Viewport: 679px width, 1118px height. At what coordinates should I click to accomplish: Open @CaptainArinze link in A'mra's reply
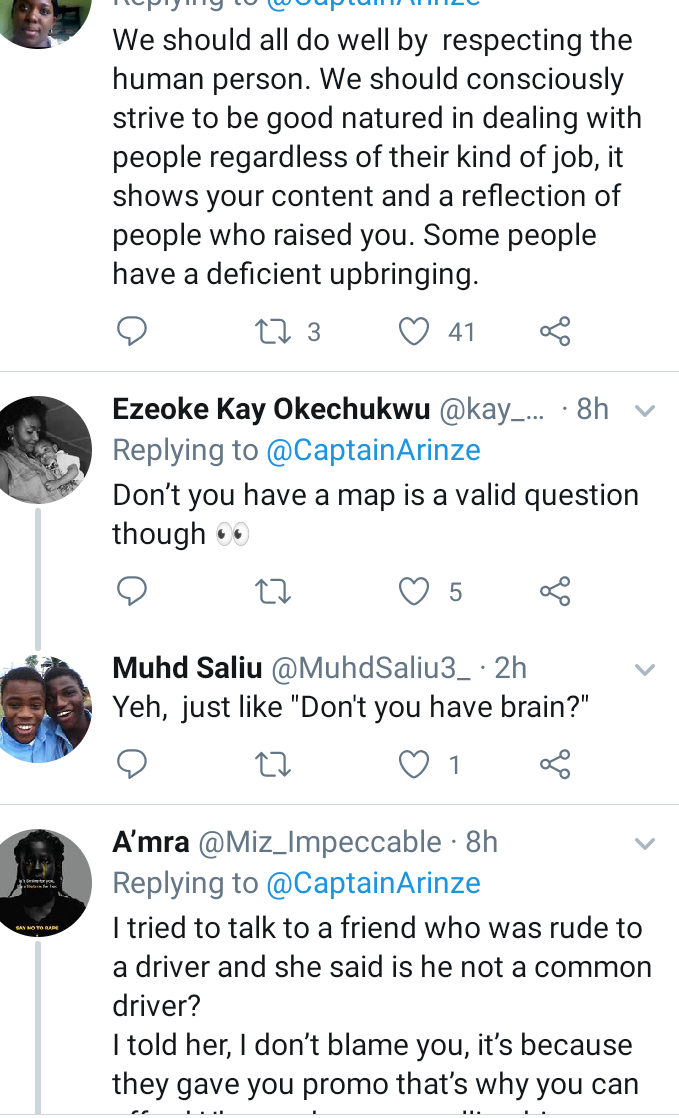coord(373,883)
